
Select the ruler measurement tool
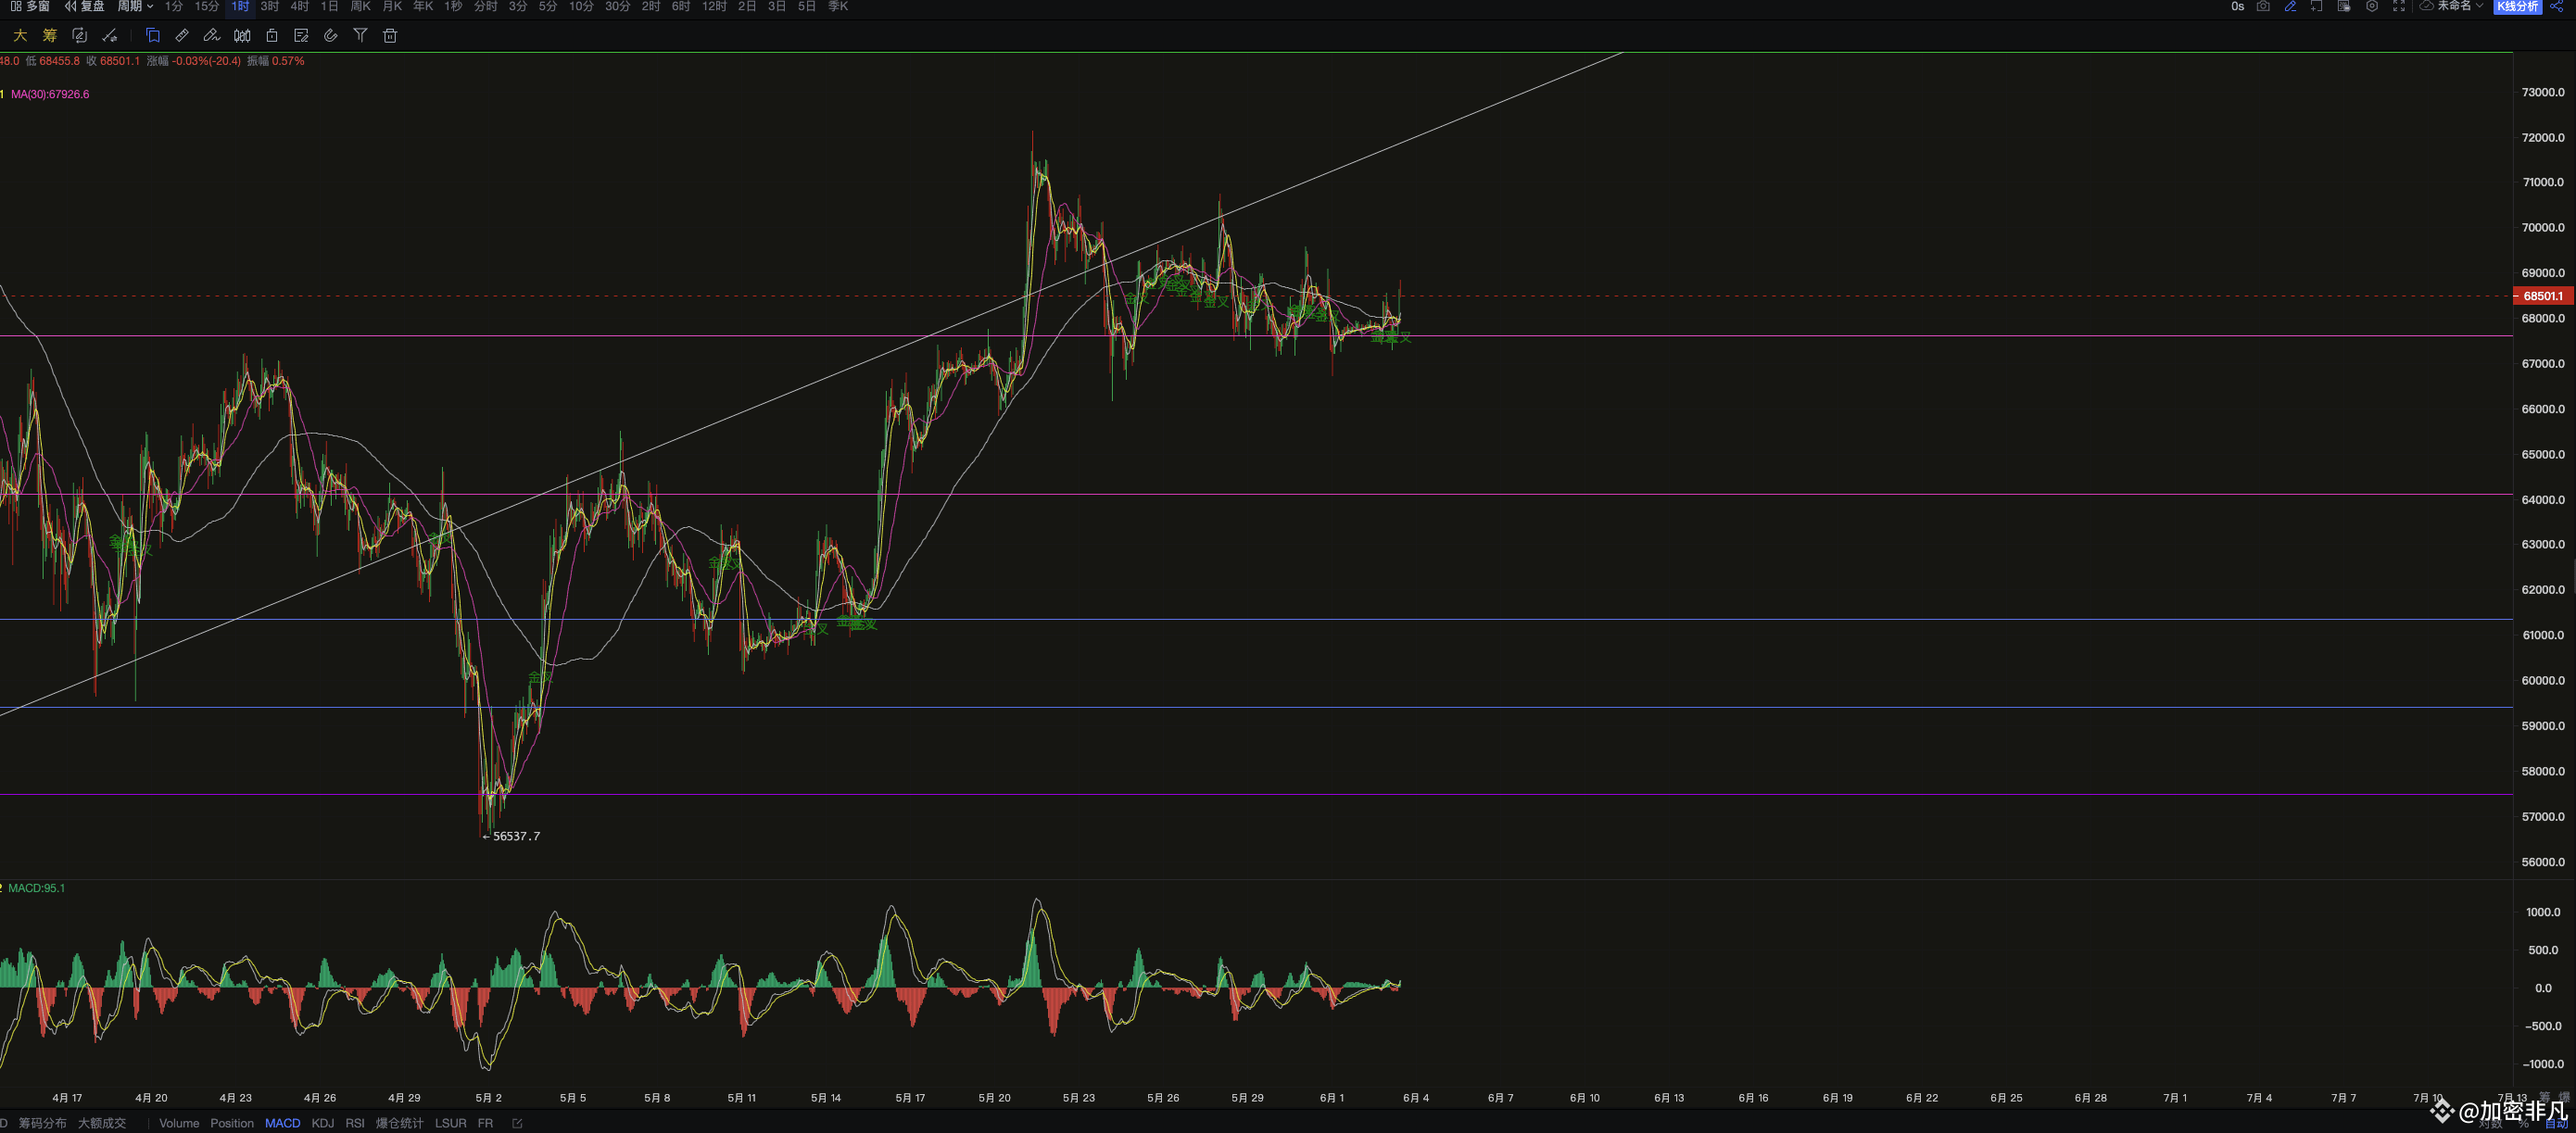tap(182, 36)
